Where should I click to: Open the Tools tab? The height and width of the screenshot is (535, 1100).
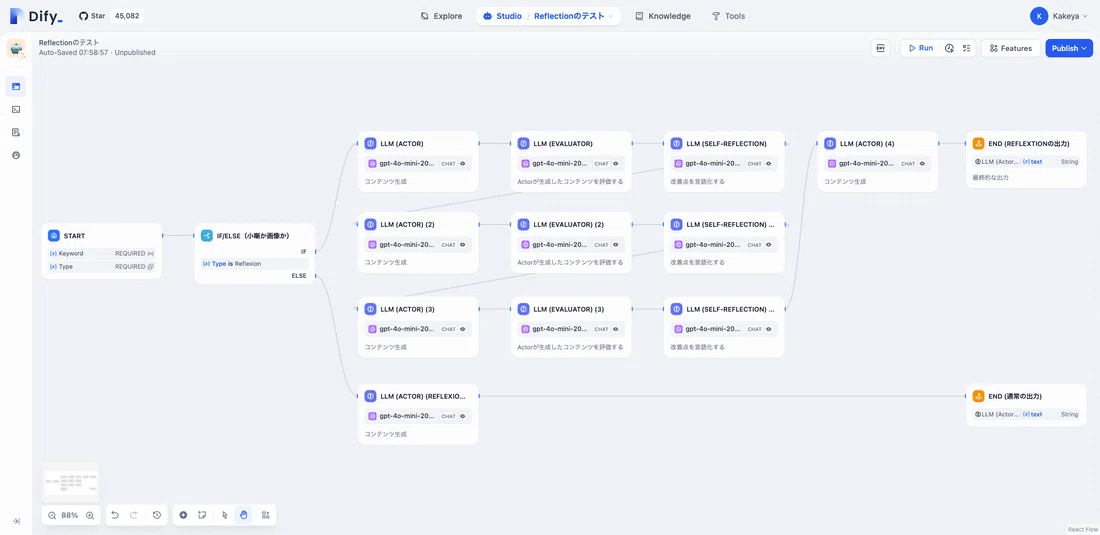point(728,16)
